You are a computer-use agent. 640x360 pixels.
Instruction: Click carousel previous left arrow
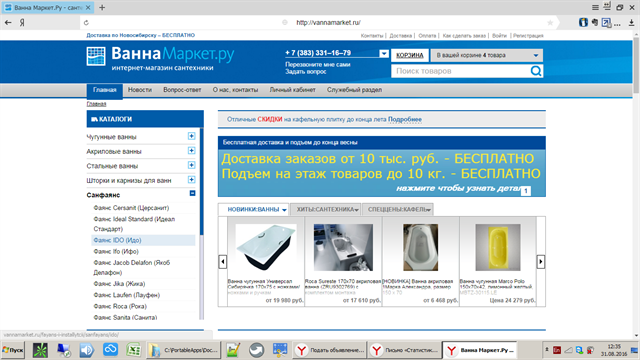223,262
